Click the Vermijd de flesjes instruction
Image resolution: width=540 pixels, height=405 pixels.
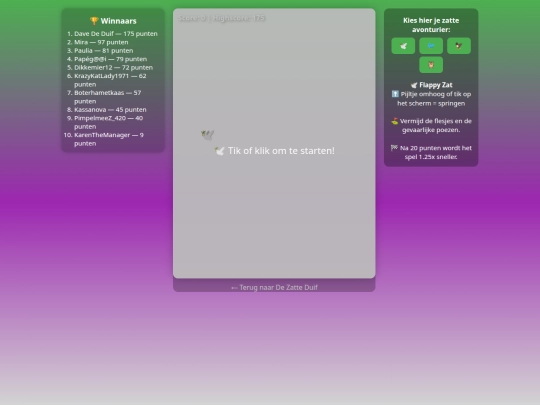[431, 125]
